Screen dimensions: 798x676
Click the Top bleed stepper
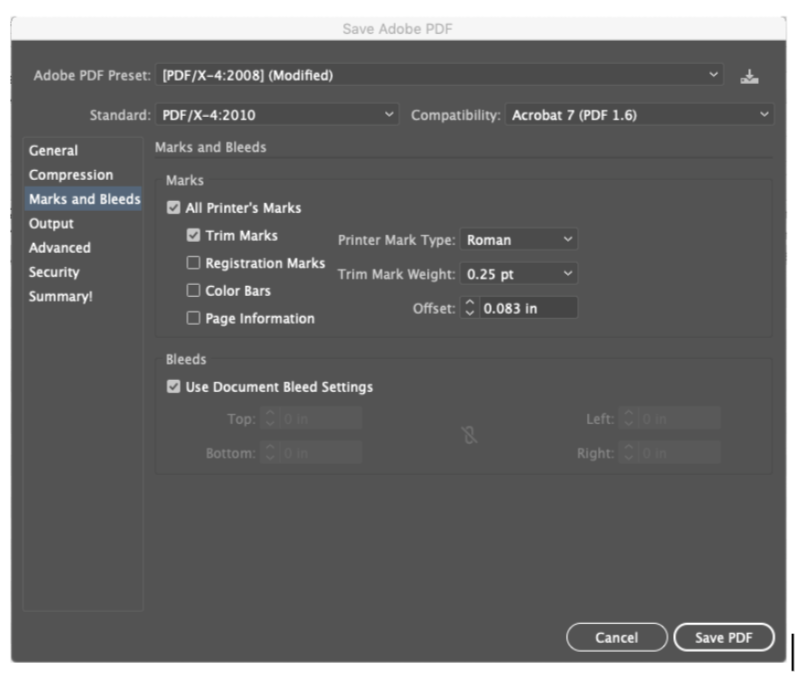click(270, 418)
